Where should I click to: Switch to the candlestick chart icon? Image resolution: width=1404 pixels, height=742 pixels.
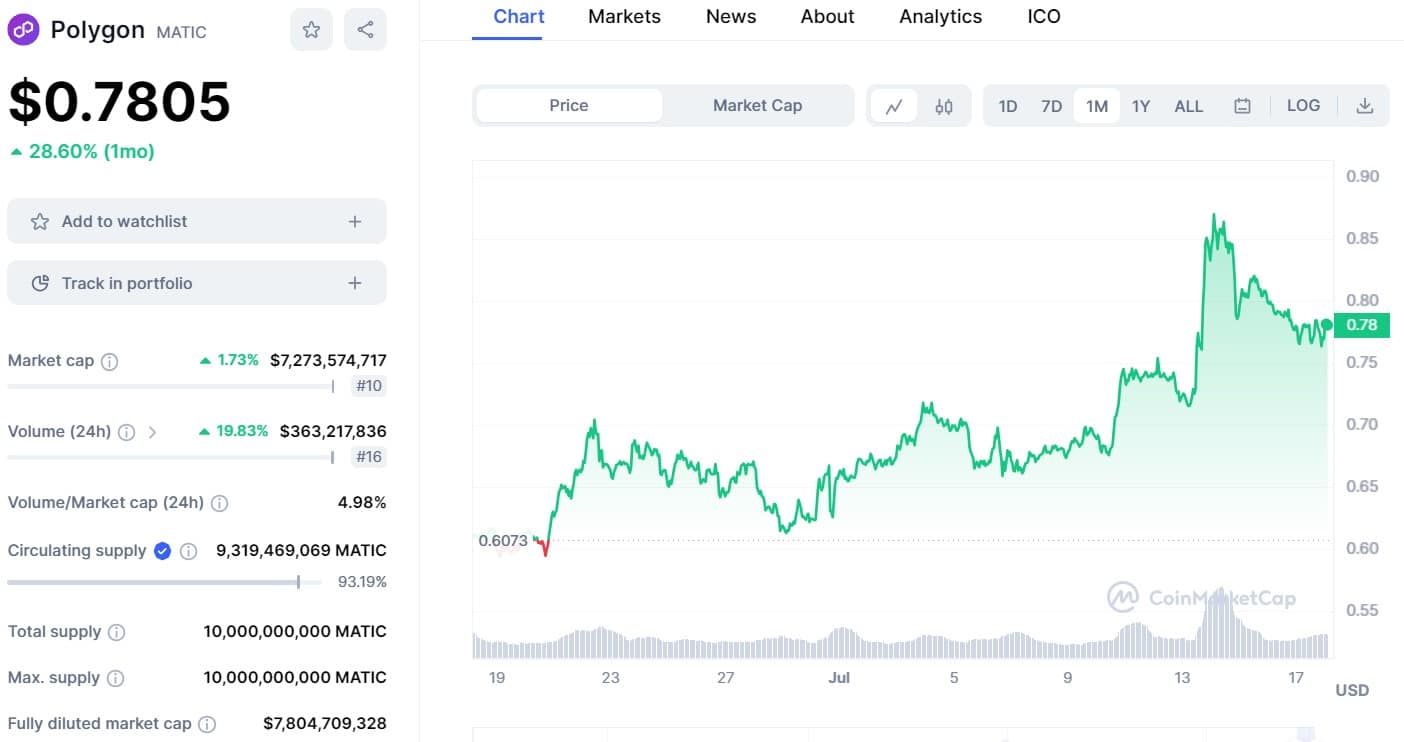(944, 106)
